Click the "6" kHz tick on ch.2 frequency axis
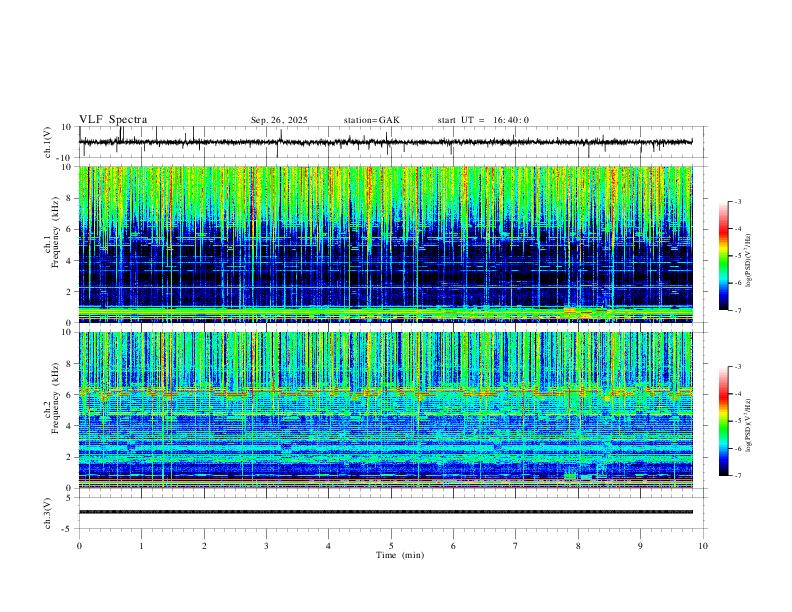Viewport: 792px width, 612px height. pyautogui.click(x=69, y=394)
